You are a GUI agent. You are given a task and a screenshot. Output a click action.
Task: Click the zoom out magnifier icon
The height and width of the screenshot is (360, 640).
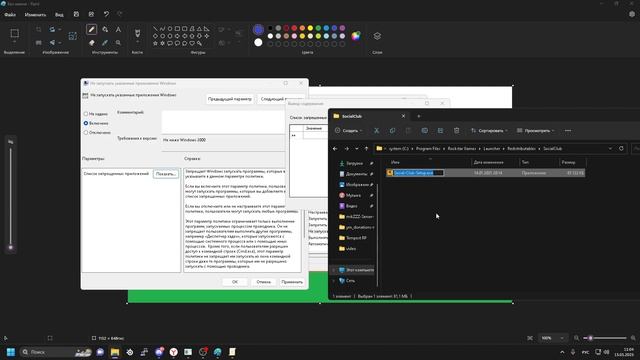pyautogui.click(x=576, y=338)
